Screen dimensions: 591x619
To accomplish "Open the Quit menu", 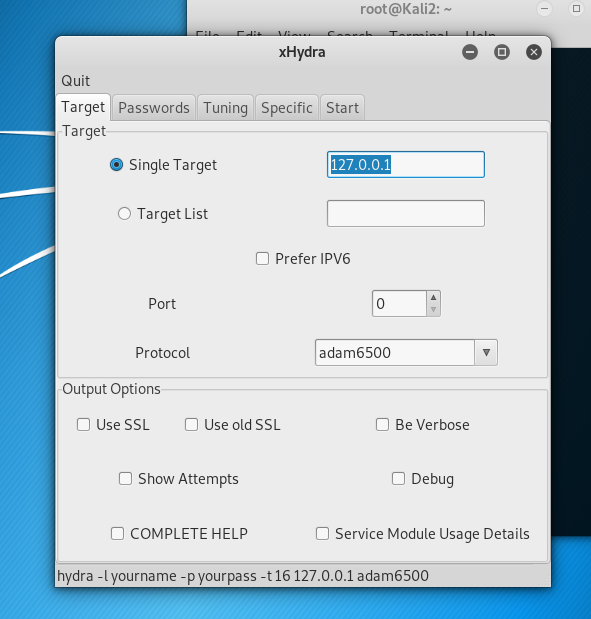I will pyautogui.click(x=75, y=81).
